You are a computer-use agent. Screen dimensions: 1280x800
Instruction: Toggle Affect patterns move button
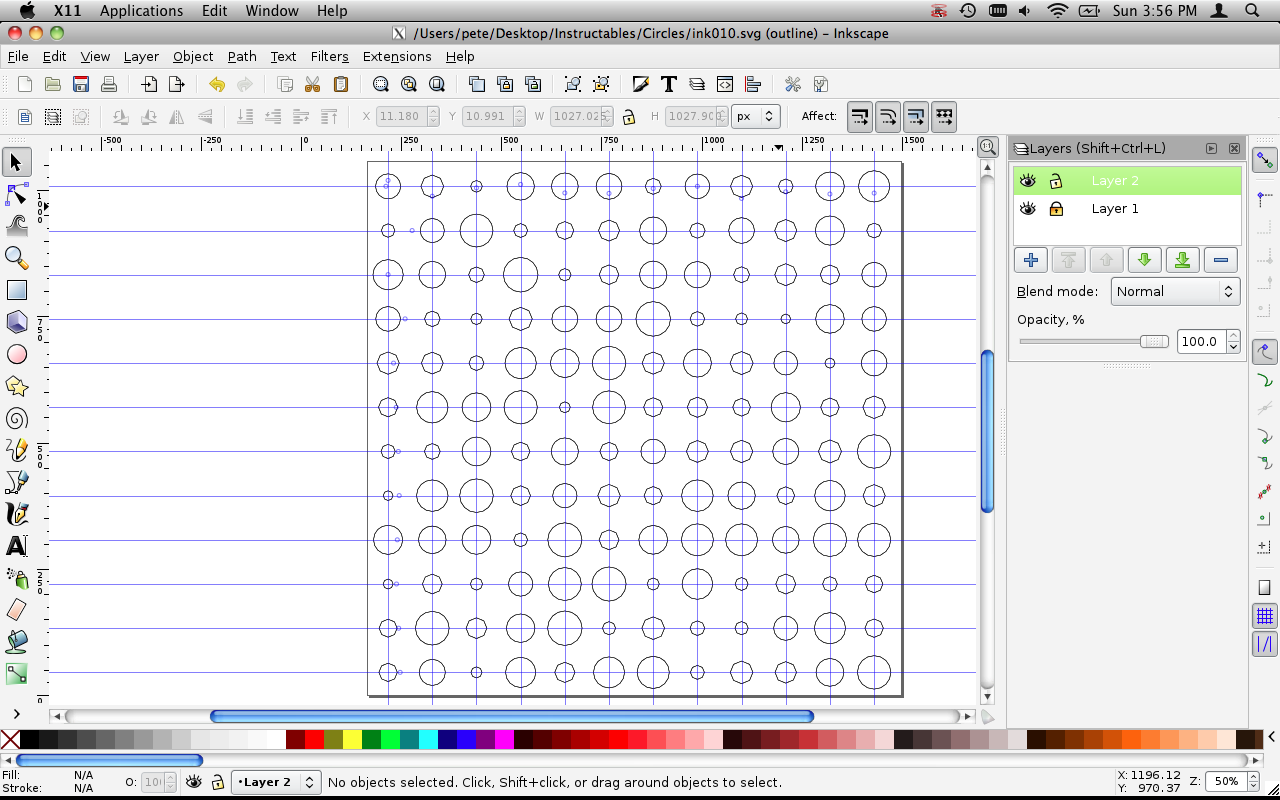tap(944, 117)
